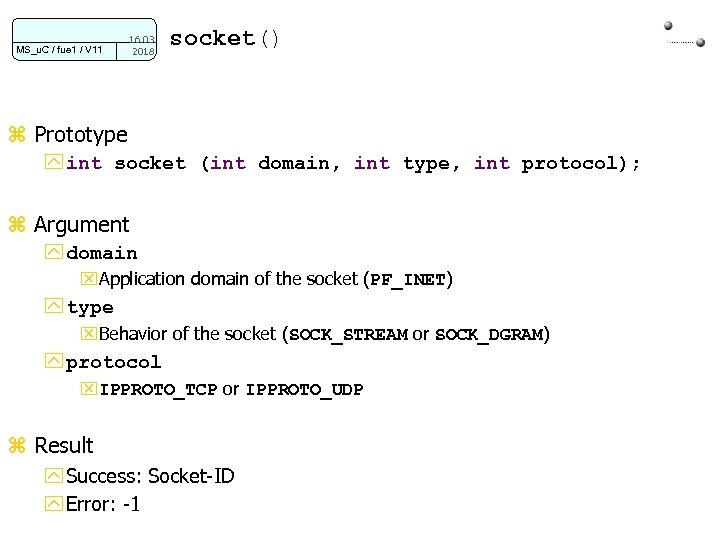Click the square bullet before the type argument
720x540 pixels.
pyautogui.click(x=54, y=308)
